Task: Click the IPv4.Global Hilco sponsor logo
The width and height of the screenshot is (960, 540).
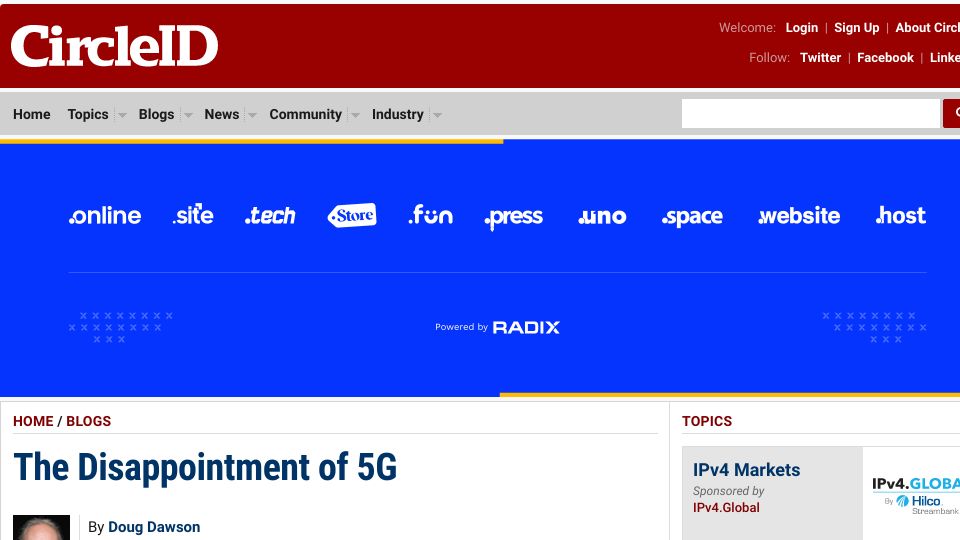Action: coord(916,495)
